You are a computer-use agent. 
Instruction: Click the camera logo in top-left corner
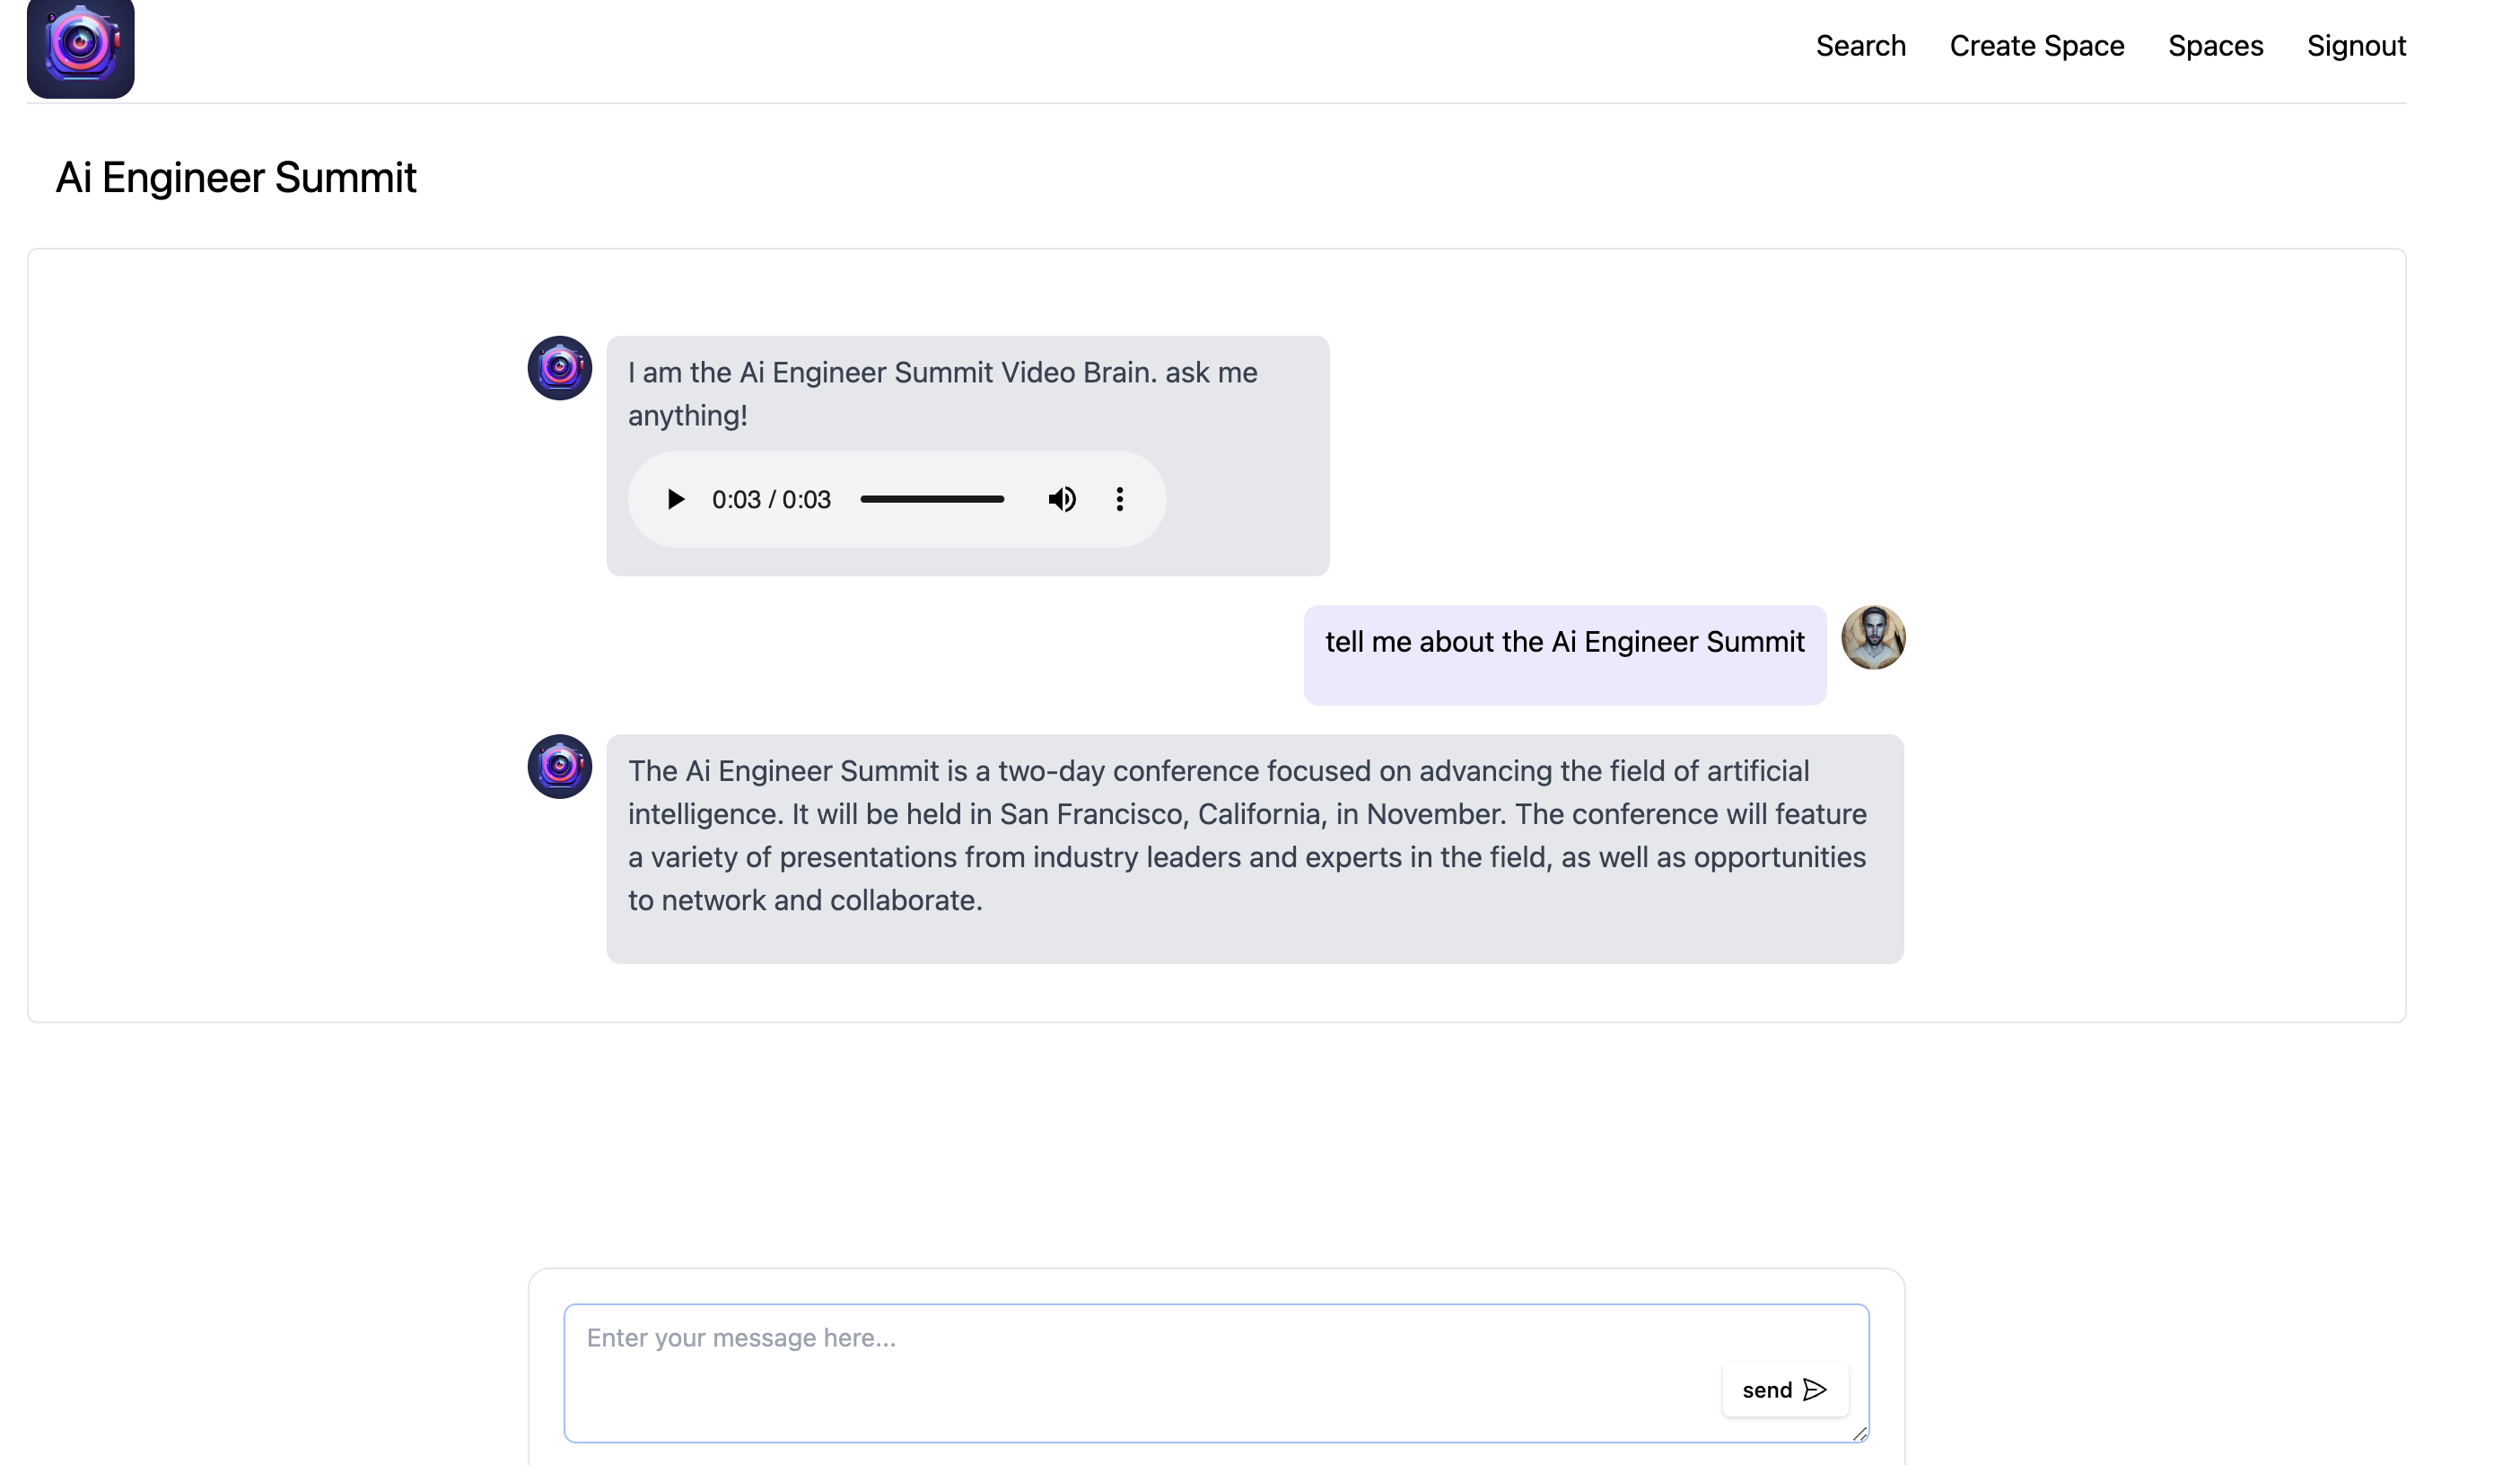[80, 47]
